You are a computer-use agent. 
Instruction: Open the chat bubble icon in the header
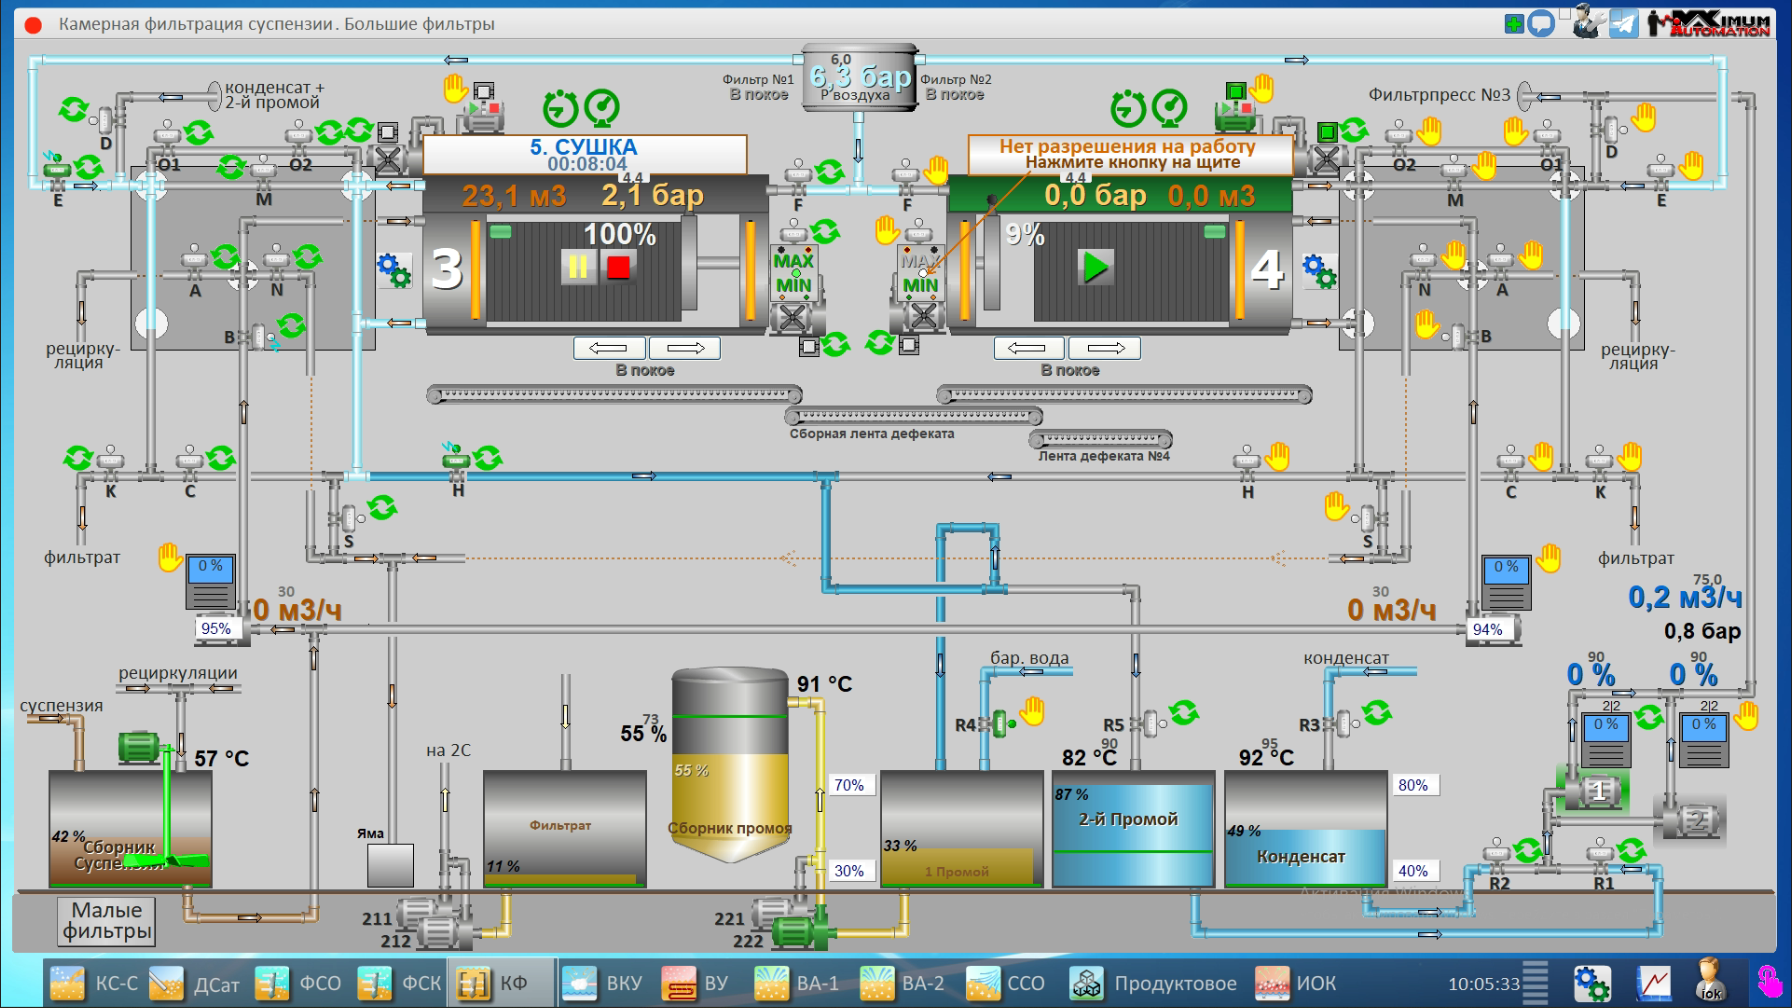[1542, 23]
